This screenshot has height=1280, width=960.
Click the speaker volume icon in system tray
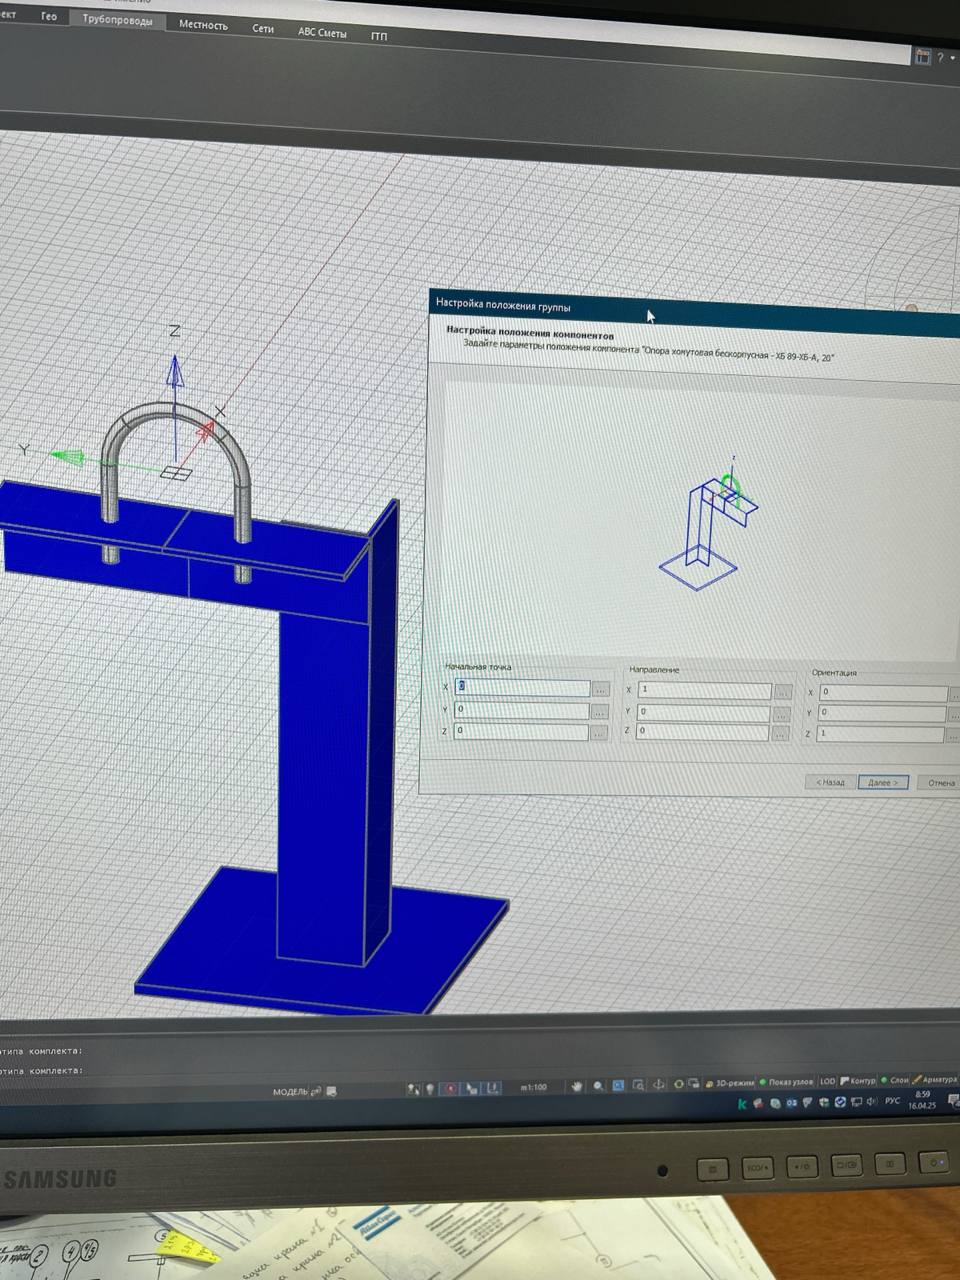tap(871, 1102)
